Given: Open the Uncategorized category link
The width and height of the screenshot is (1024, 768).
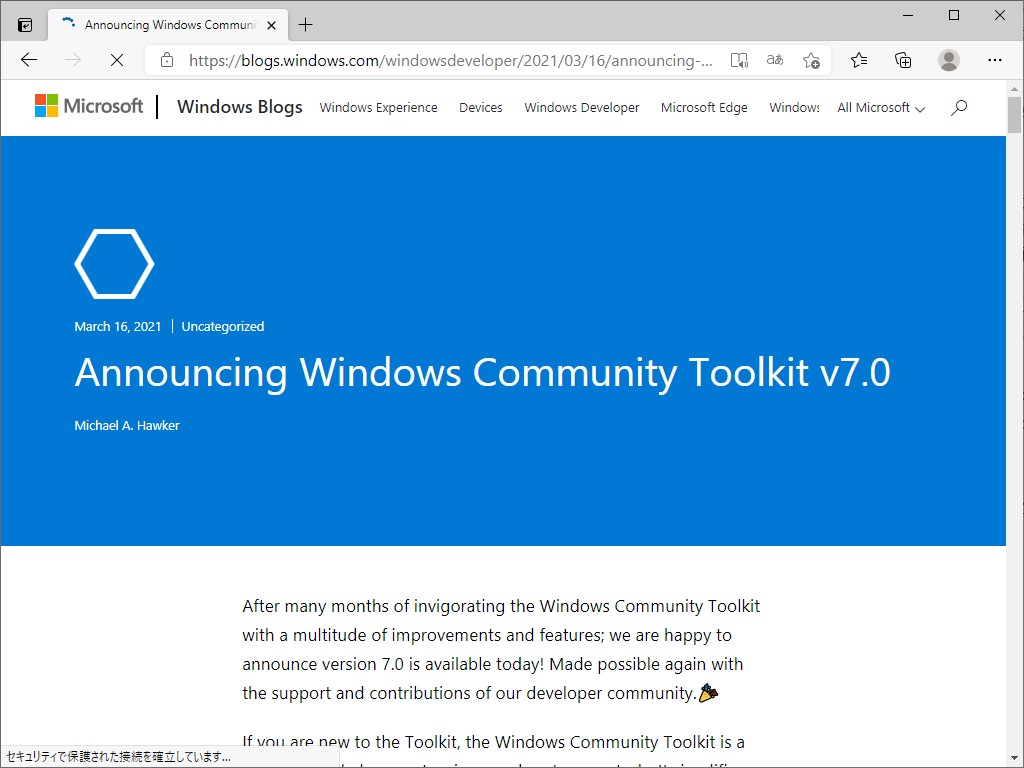Looking at the screenshot, I should coord(222,326).
